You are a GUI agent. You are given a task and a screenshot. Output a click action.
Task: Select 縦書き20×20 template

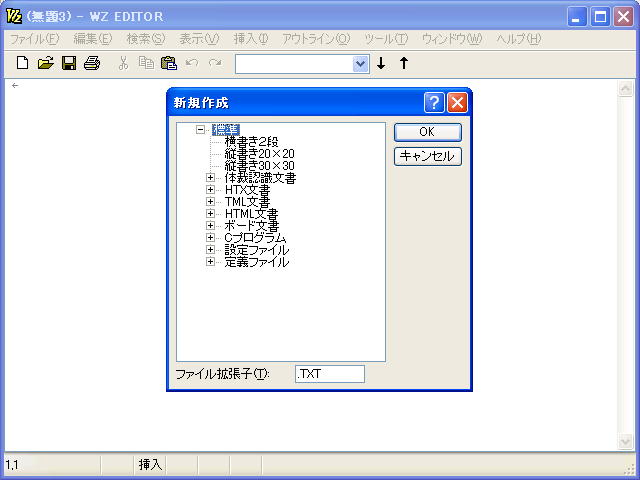(x=259, y=153)
